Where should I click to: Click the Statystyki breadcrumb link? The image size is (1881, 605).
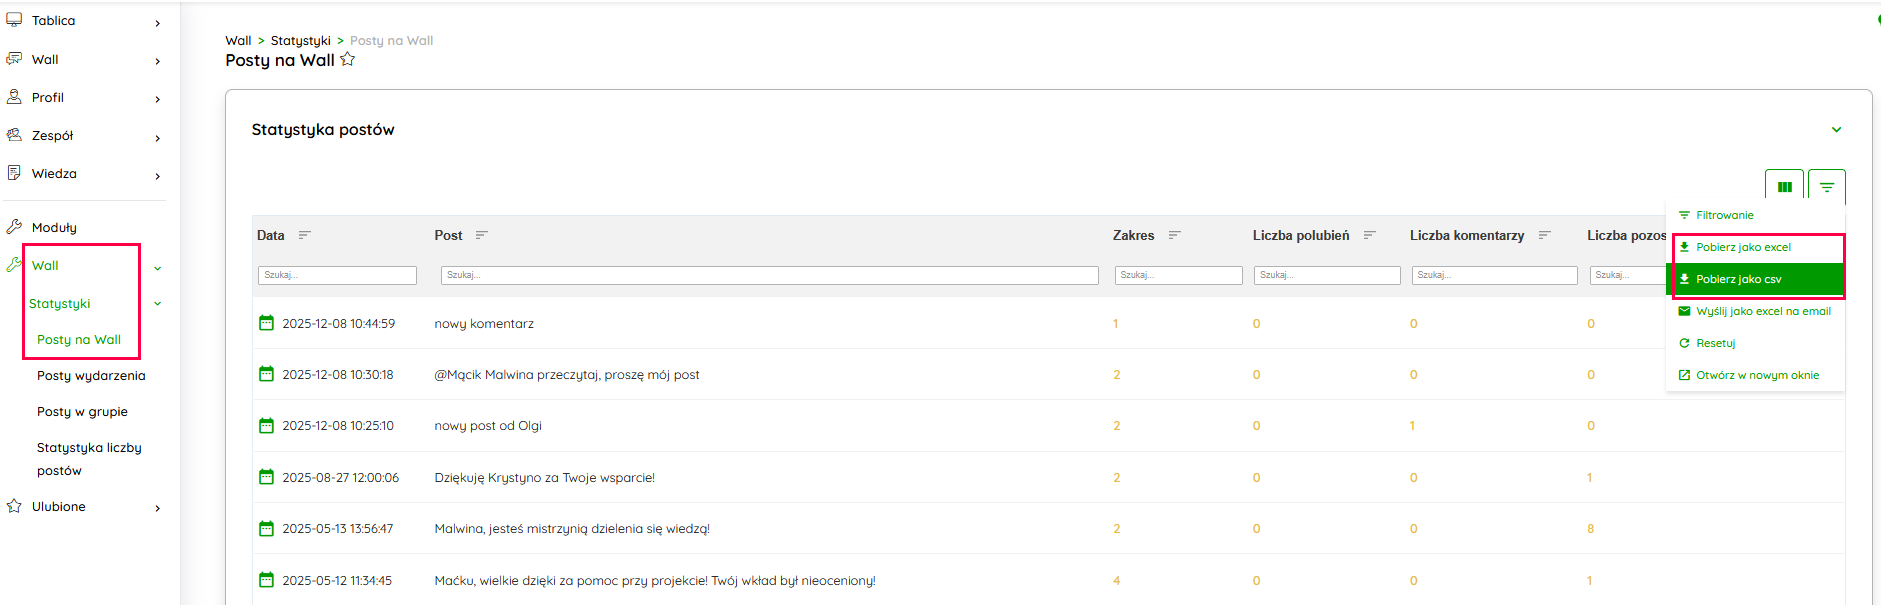pyautogui.click(x=300, y=41)
